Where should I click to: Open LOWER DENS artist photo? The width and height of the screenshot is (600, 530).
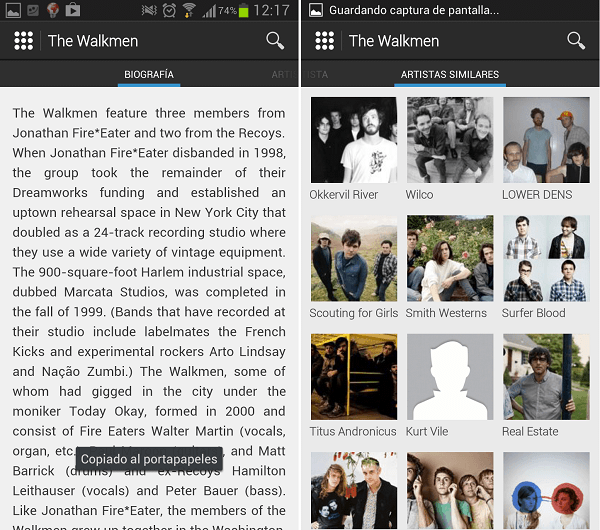click(546, 140)
